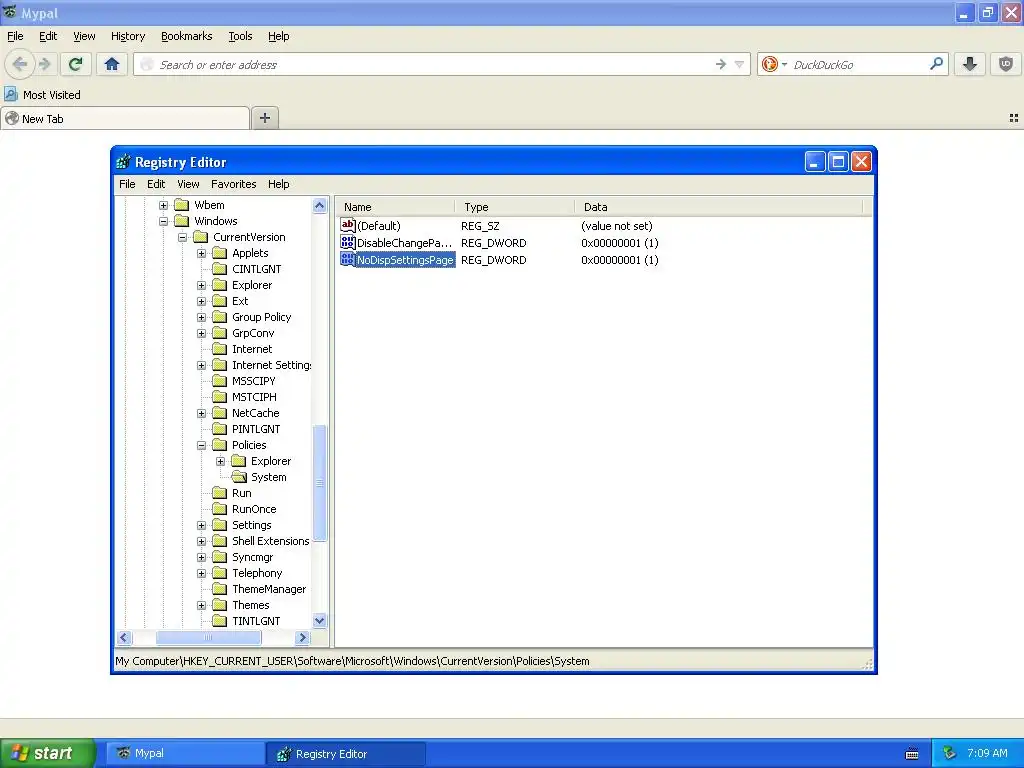1024x768 pixels.
Task: Click the uBlock shield icon in Mypal
Action: click(1006, 64)
